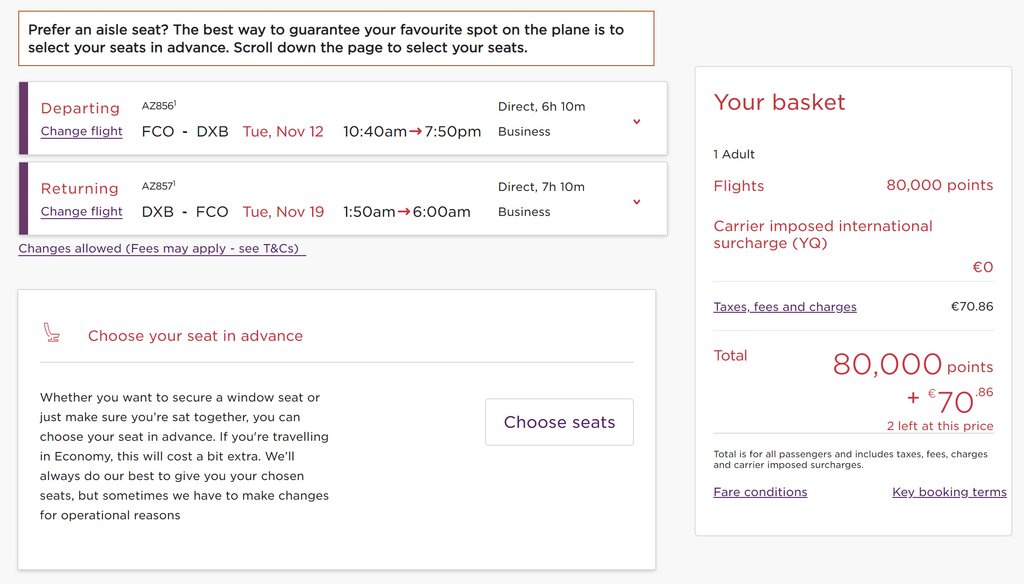This screenshot has height=584, width=1024.
Task: Click the Tue, Nov 12 departing date
Action: pyautogui.click(x=283, y=131)
